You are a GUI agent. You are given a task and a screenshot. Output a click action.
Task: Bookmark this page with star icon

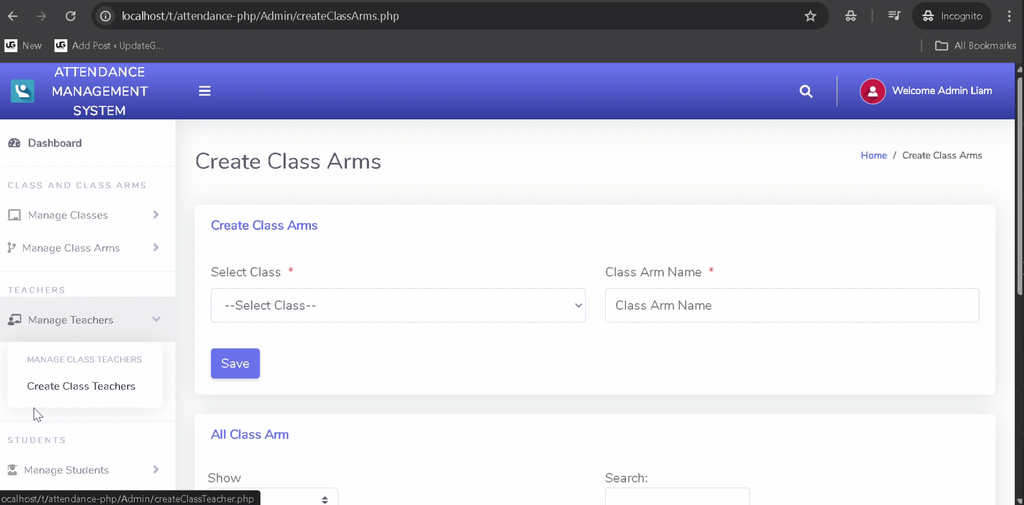pos(810,16)
